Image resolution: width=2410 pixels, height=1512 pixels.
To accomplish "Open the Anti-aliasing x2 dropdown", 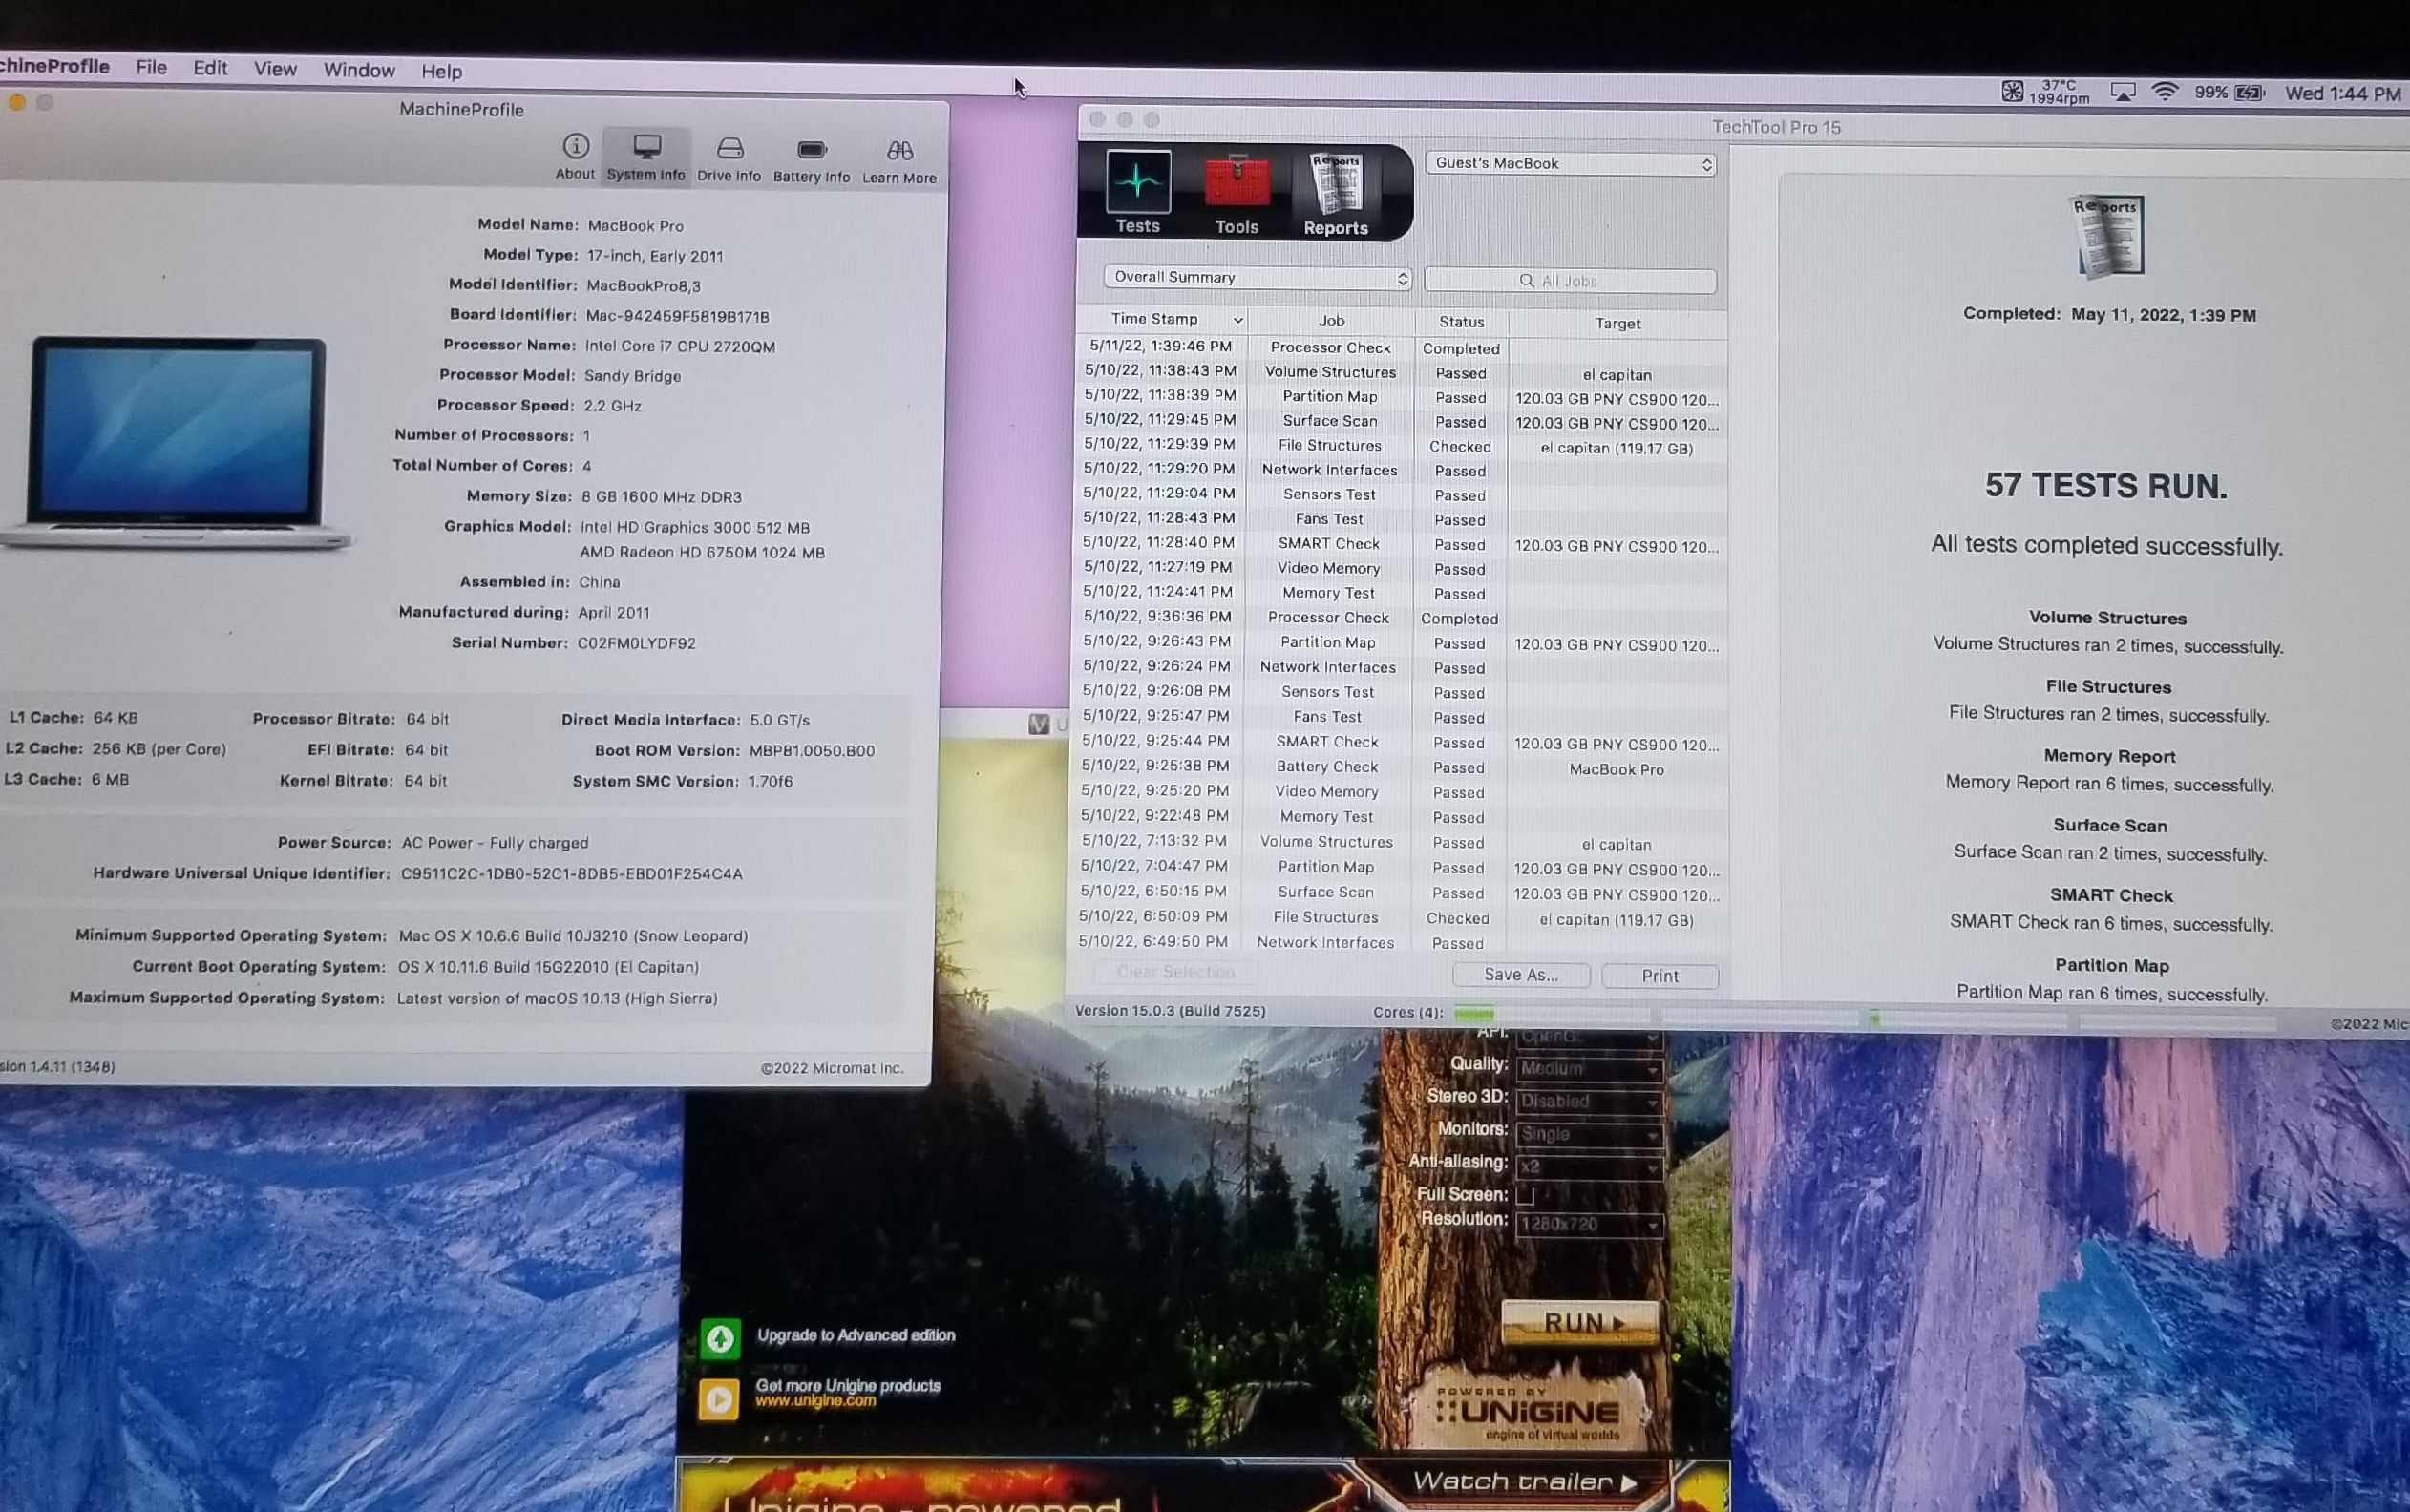I will [1588, 1166].
